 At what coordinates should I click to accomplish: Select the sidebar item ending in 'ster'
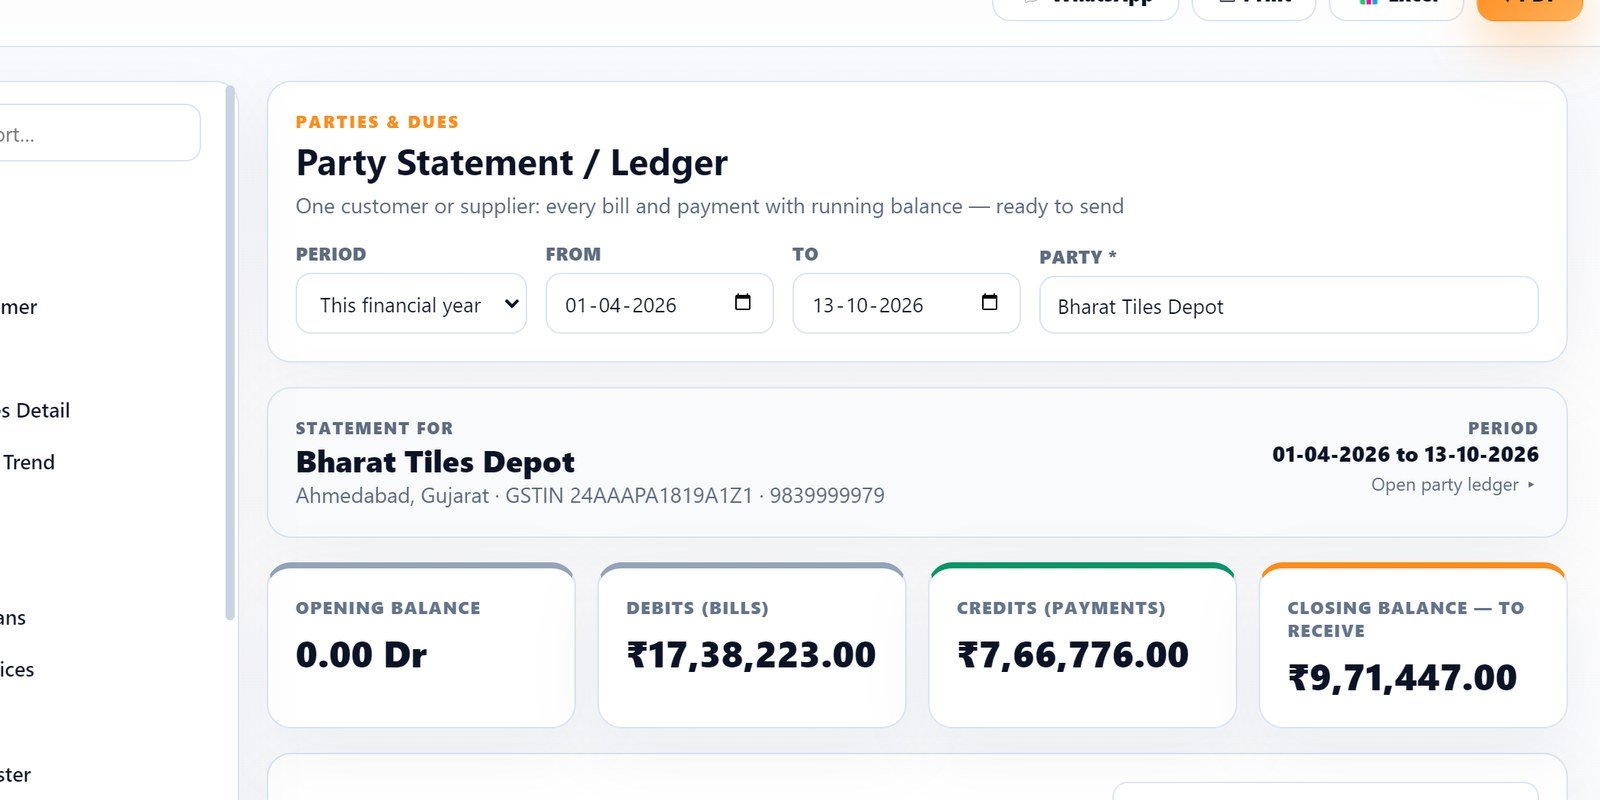pos(15,775)
